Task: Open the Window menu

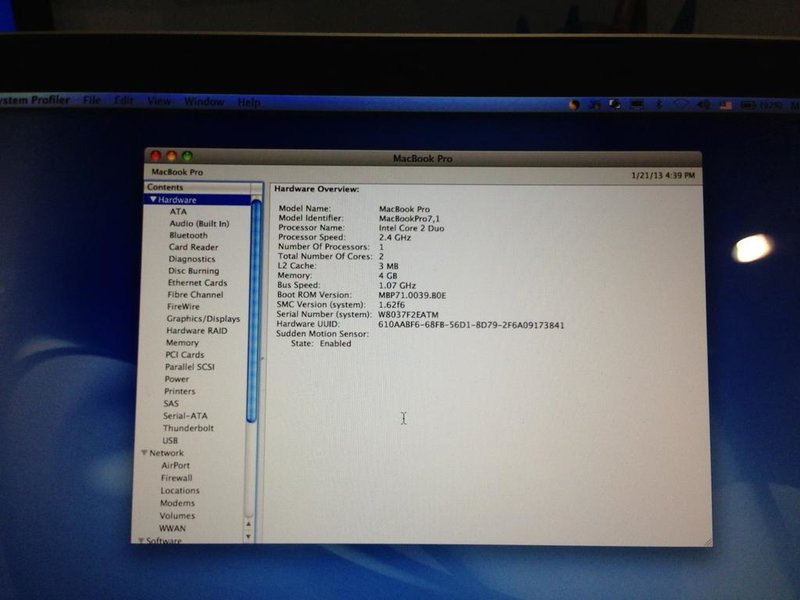Action: tap(204, 102)
